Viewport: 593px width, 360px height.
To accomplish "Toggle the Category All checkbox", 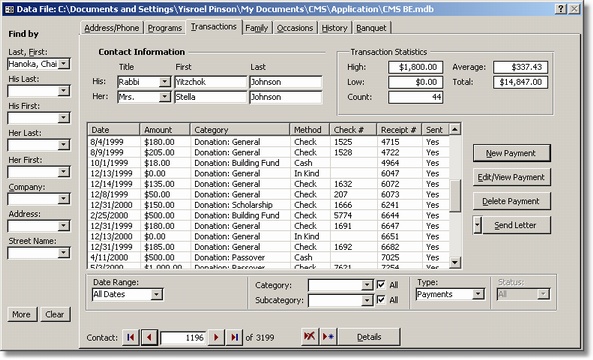I will pos(381,285).
